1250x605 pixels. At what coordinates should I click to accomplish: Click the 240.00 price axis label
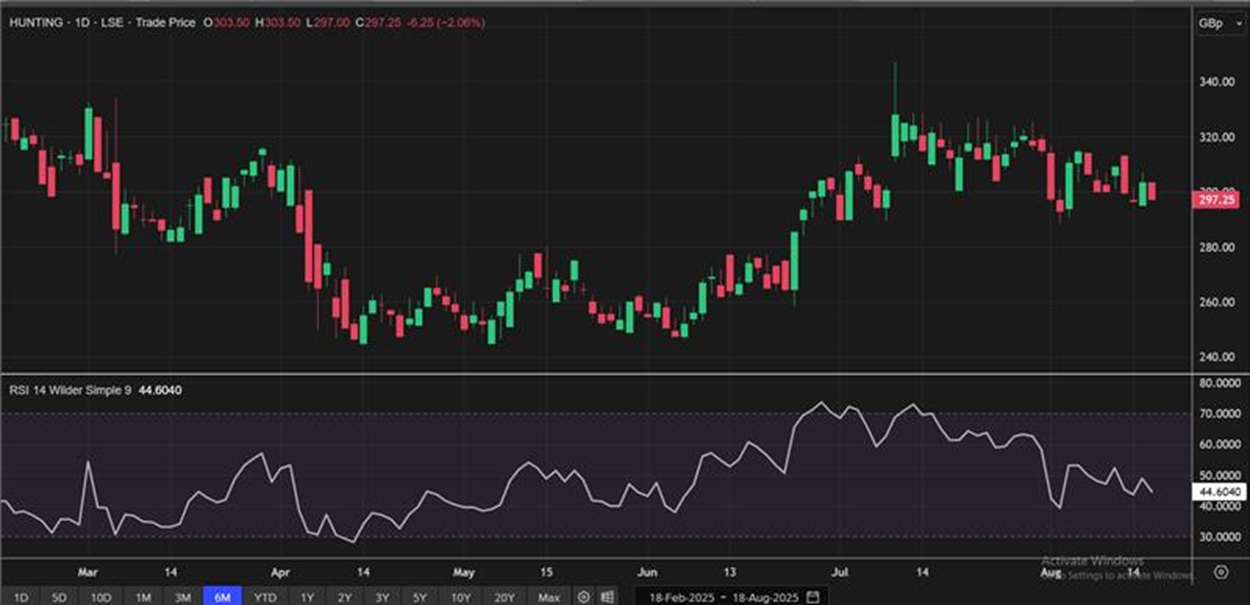pos(1217,357)
